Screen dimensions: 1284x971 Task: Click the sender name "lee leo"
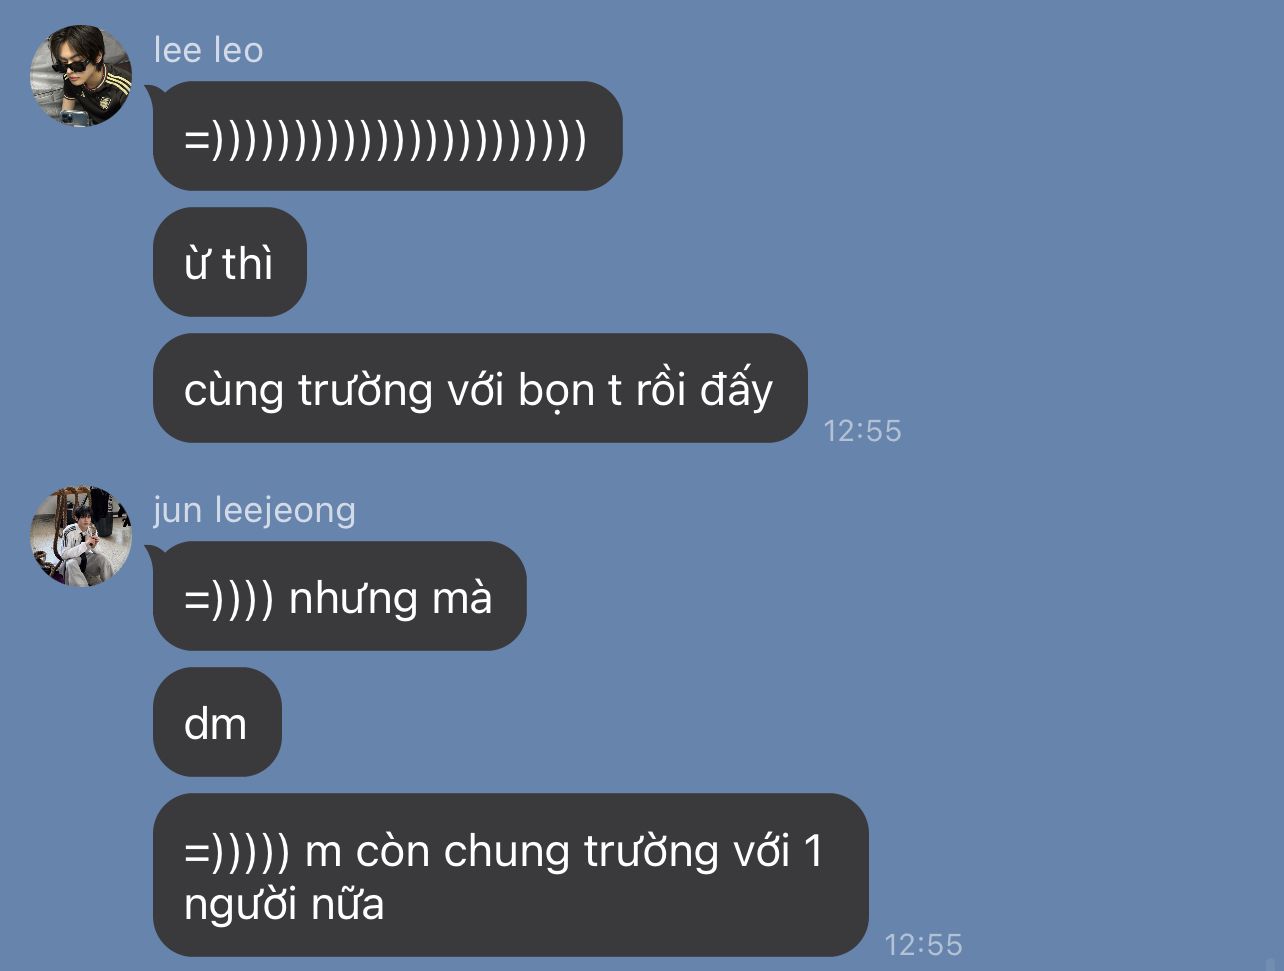tap(208, 49)
